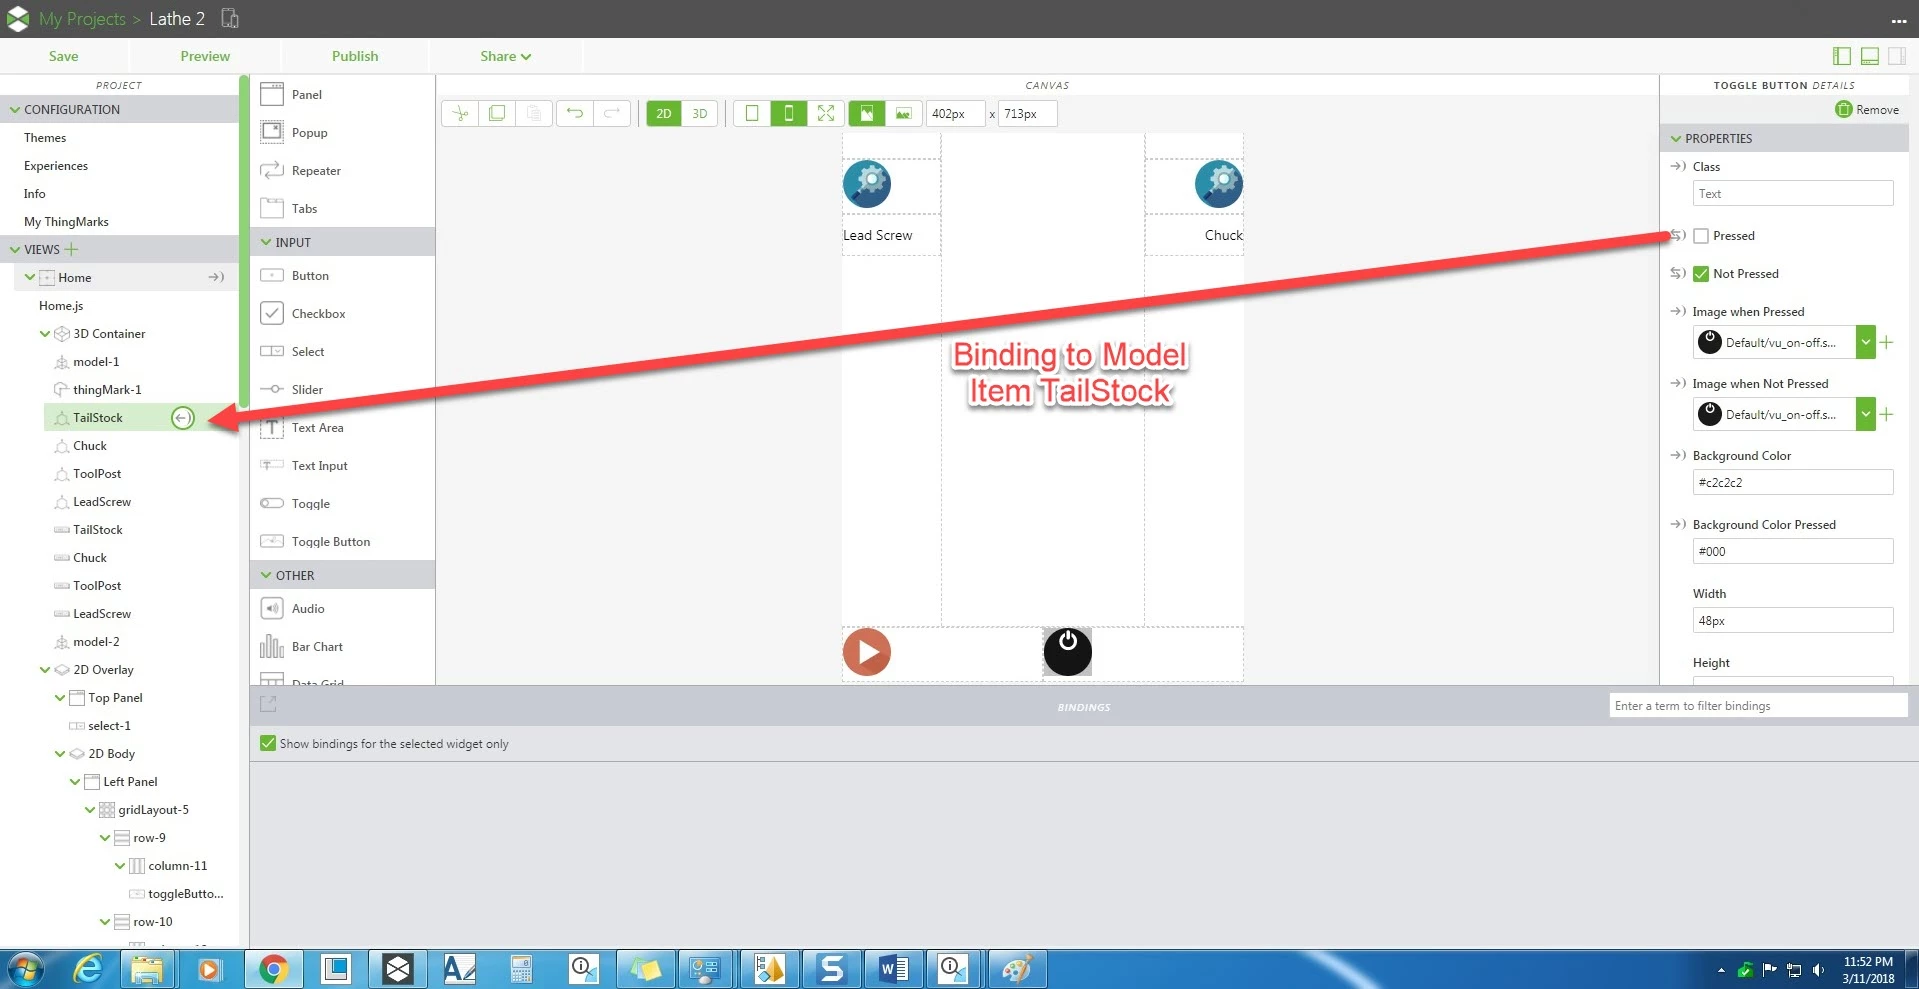Screen dimensions: 1919x989
Task: Click the paste icon in canvas toolbar
Action: (x=534, y=114)
